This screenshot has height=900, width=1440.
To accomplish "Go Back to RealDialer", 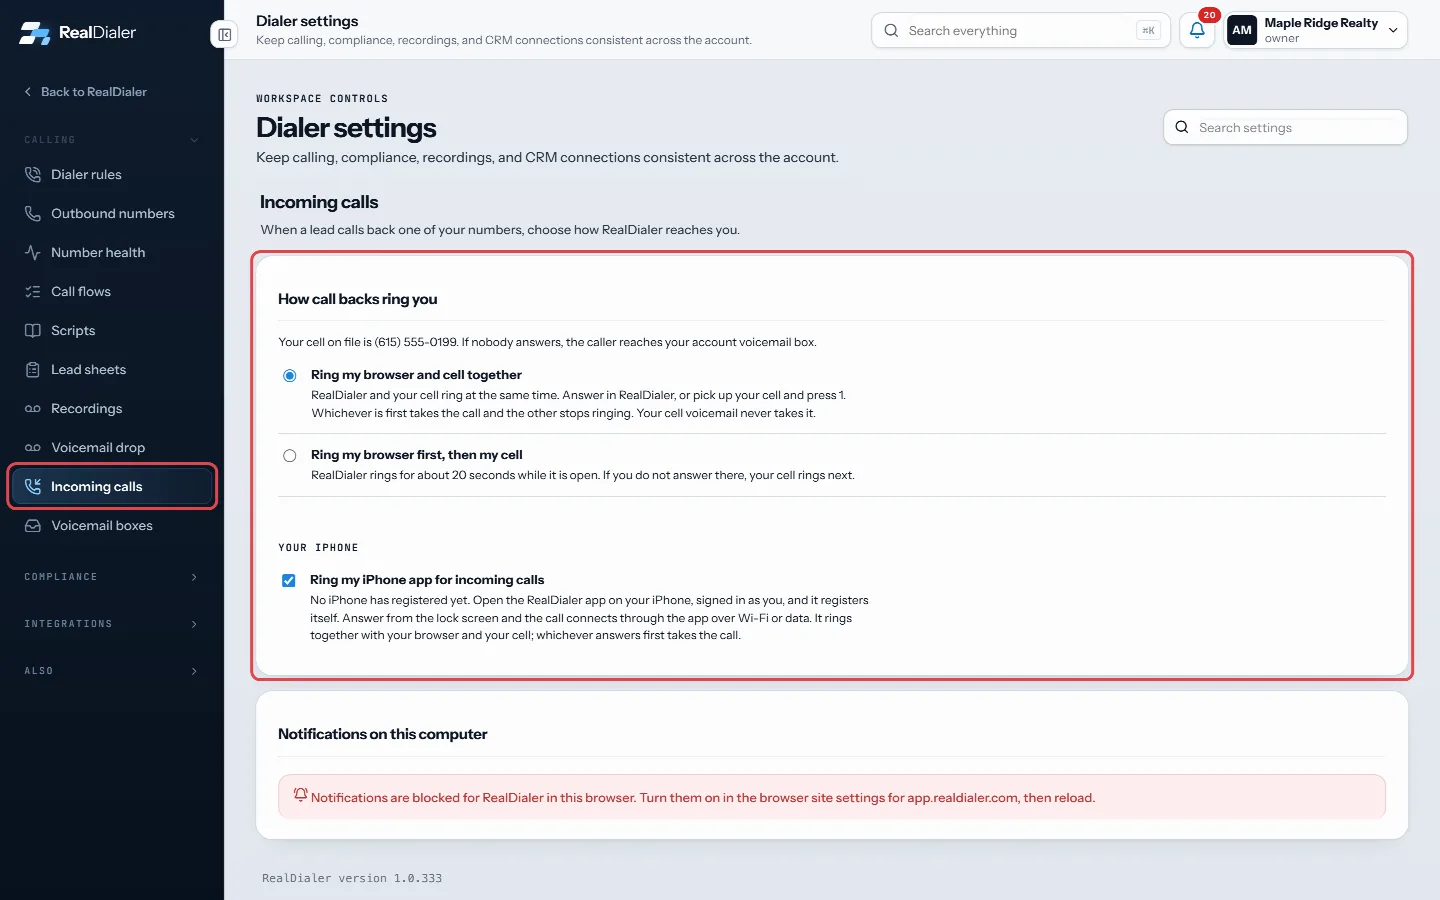I will (x=86, y=92).
